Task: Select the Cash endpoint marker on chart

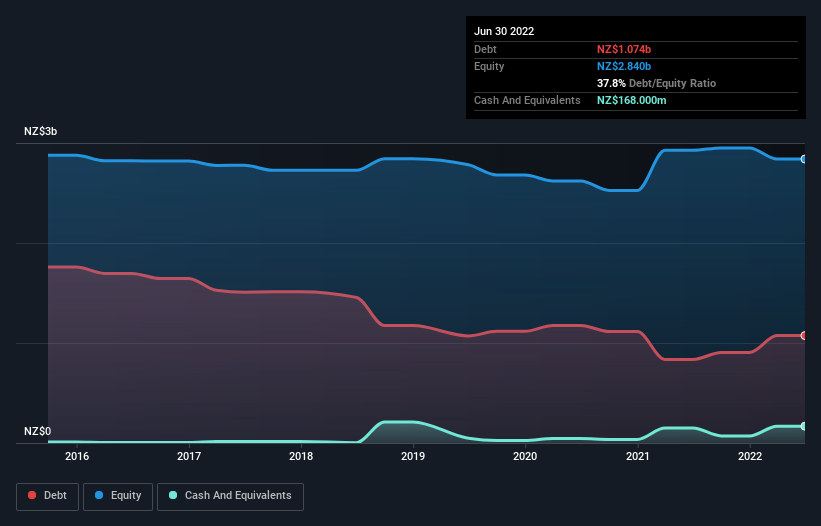Action: tap(804, 426)
